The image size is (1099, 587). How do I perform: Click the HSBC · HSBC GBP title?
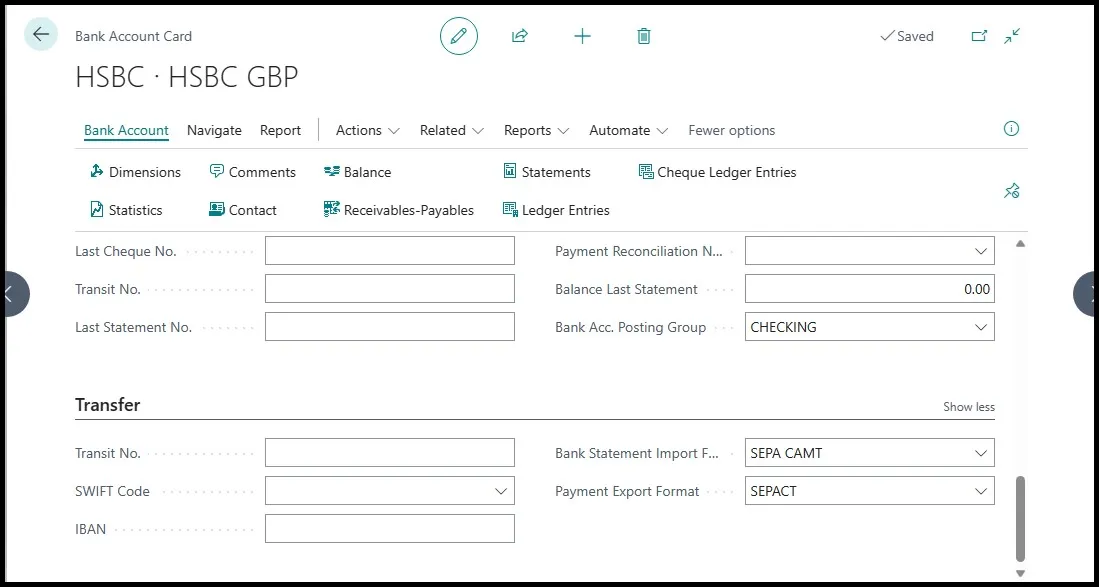186,77
